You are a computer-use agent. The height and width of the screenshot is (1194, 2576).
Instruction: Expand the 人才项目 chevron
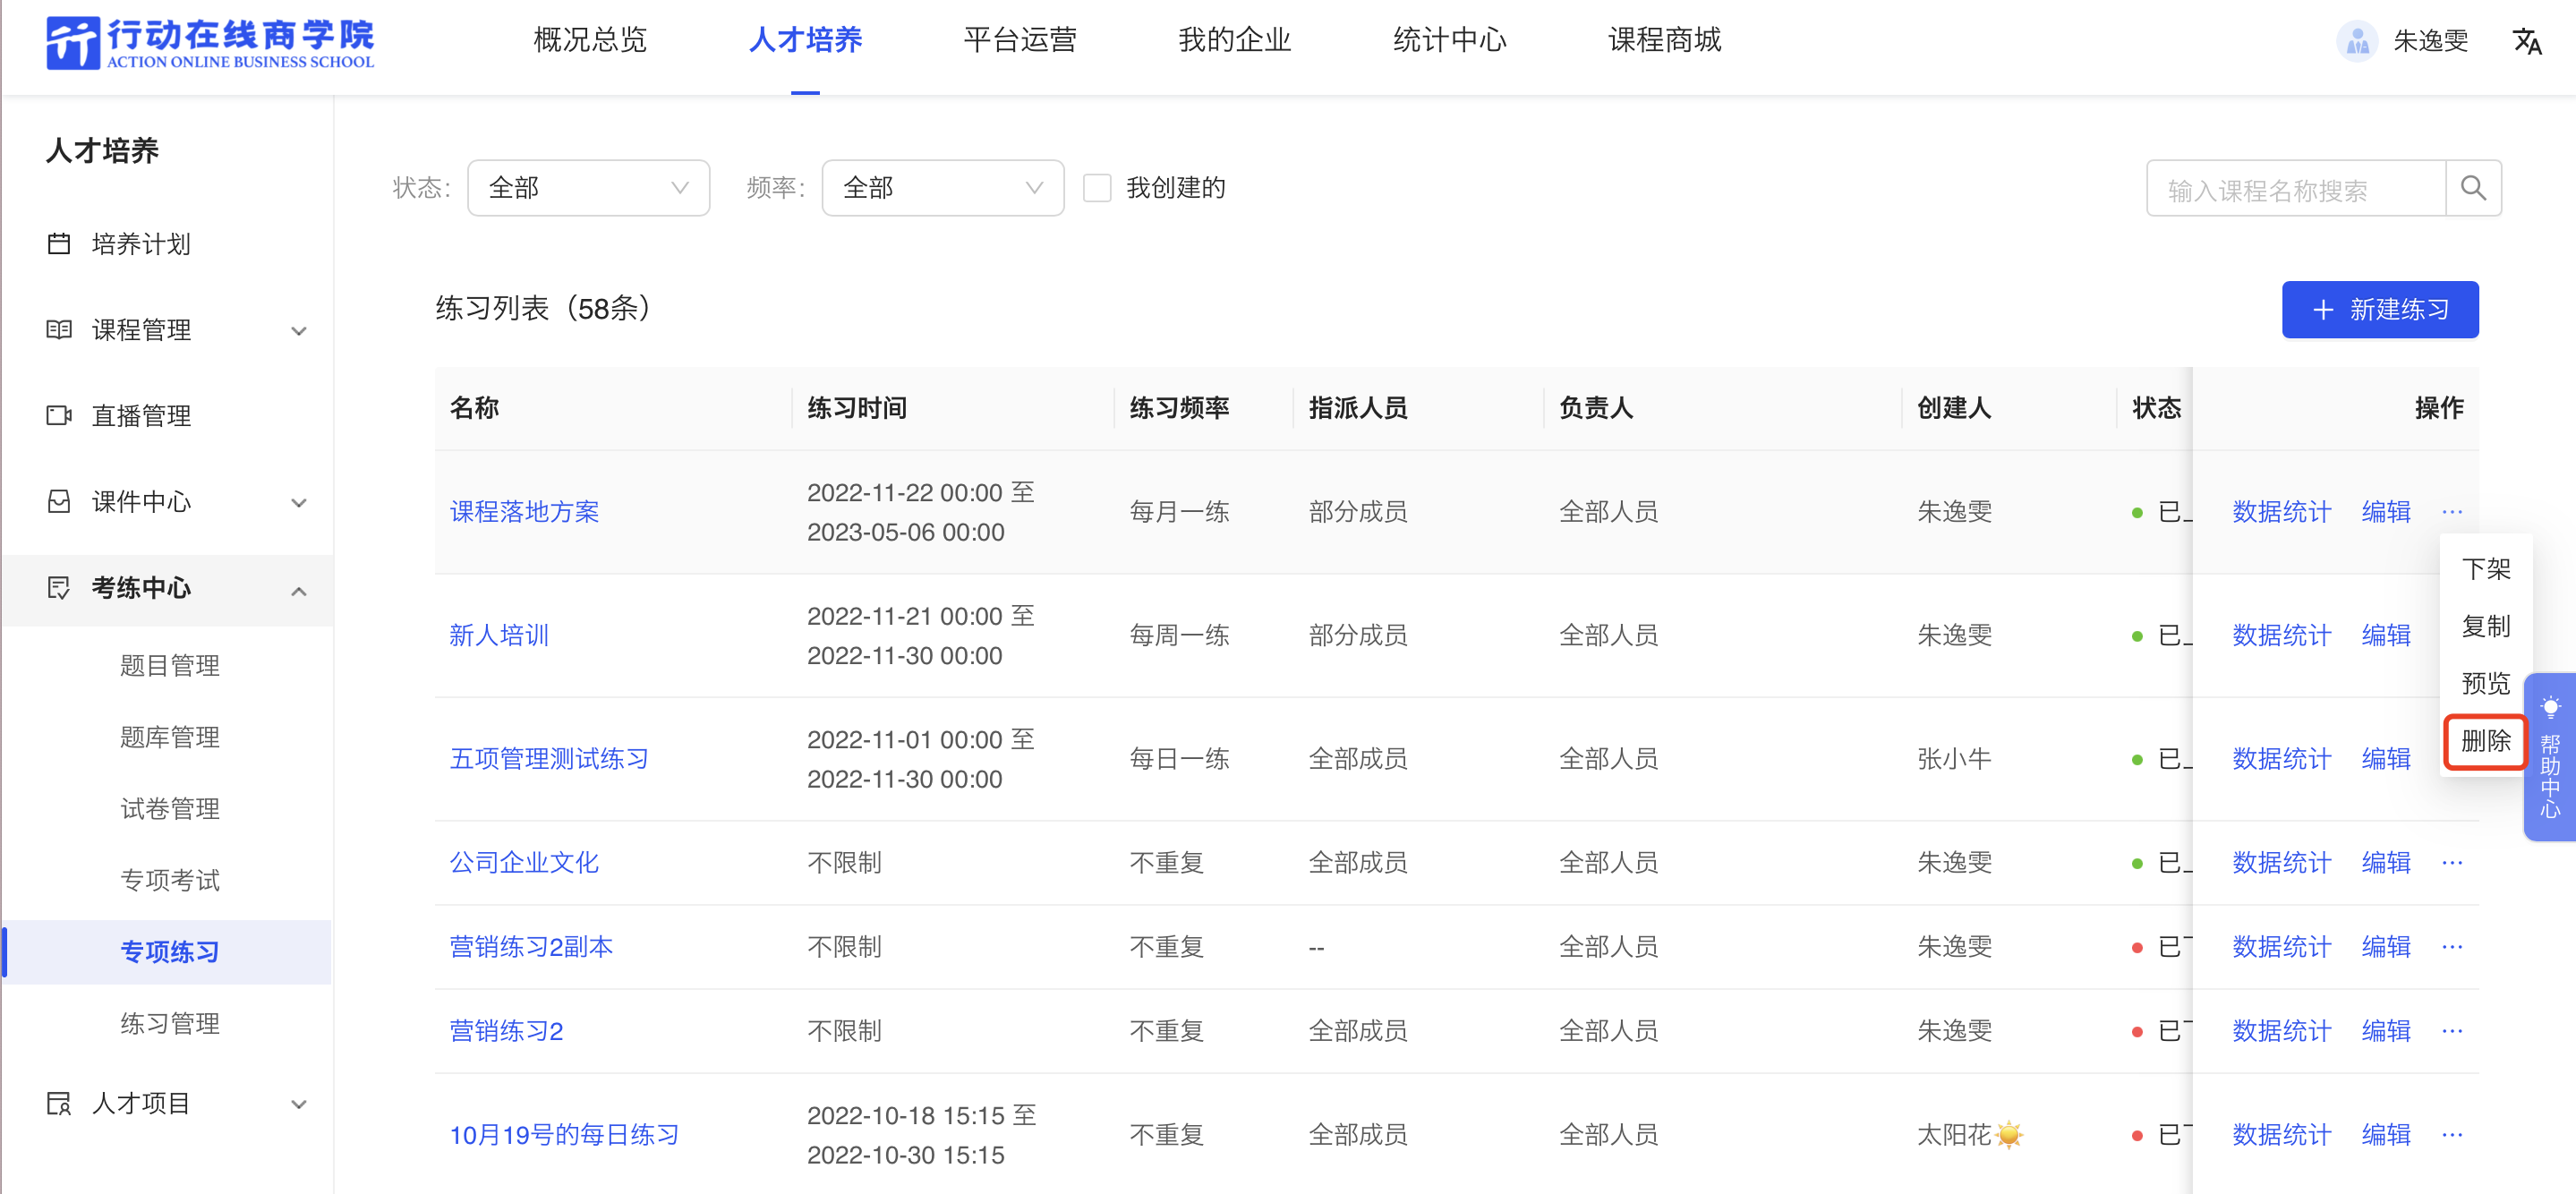(298, 1105)
